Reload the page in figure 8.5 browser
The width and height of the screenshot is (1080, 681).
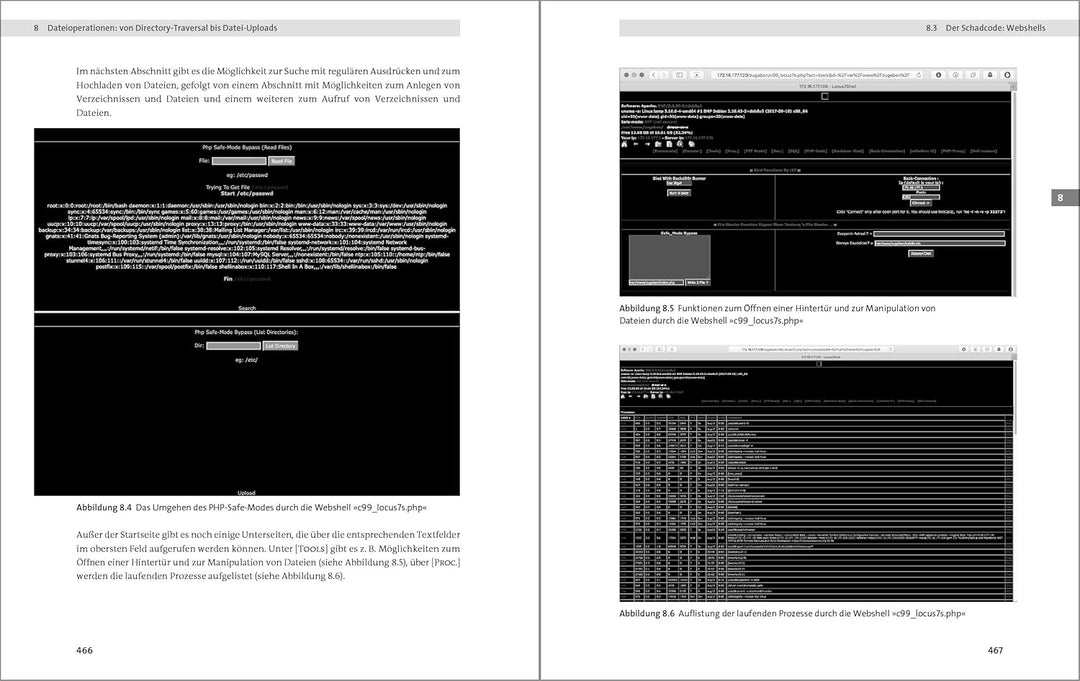click(x=918, y=75)
